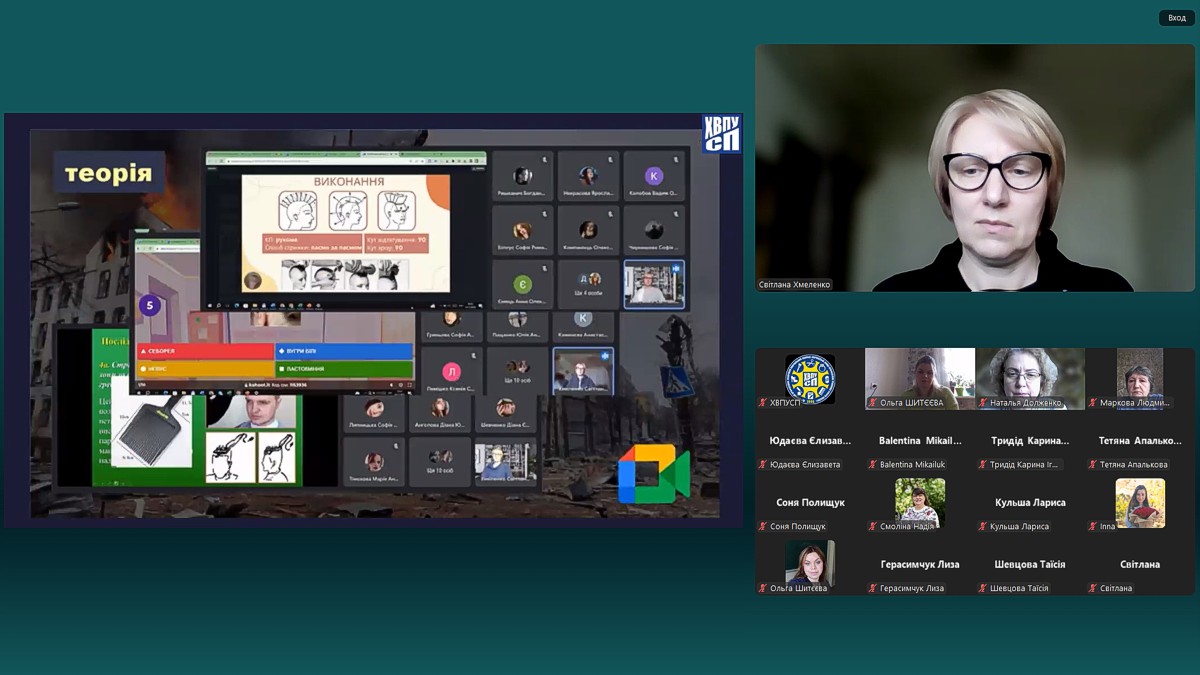The image size is (1200, 675).
Task: Click the Світлана Хмеленко name label
Action: tap(795, 284)
